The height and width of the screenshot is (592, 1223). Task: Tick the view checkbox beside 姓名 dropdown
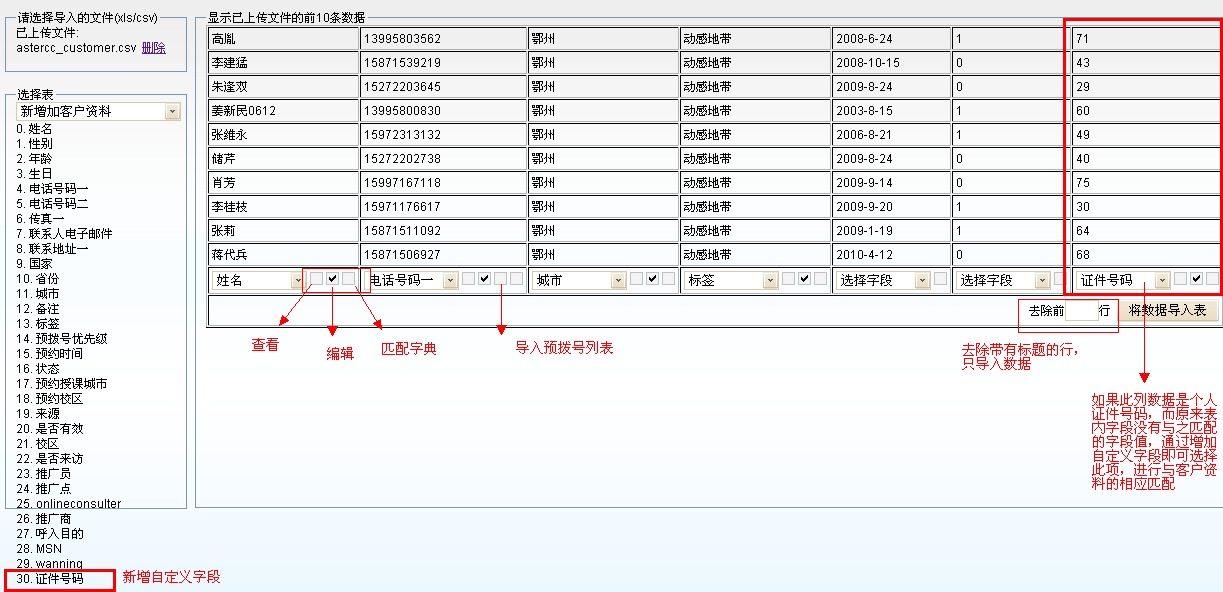316,279
